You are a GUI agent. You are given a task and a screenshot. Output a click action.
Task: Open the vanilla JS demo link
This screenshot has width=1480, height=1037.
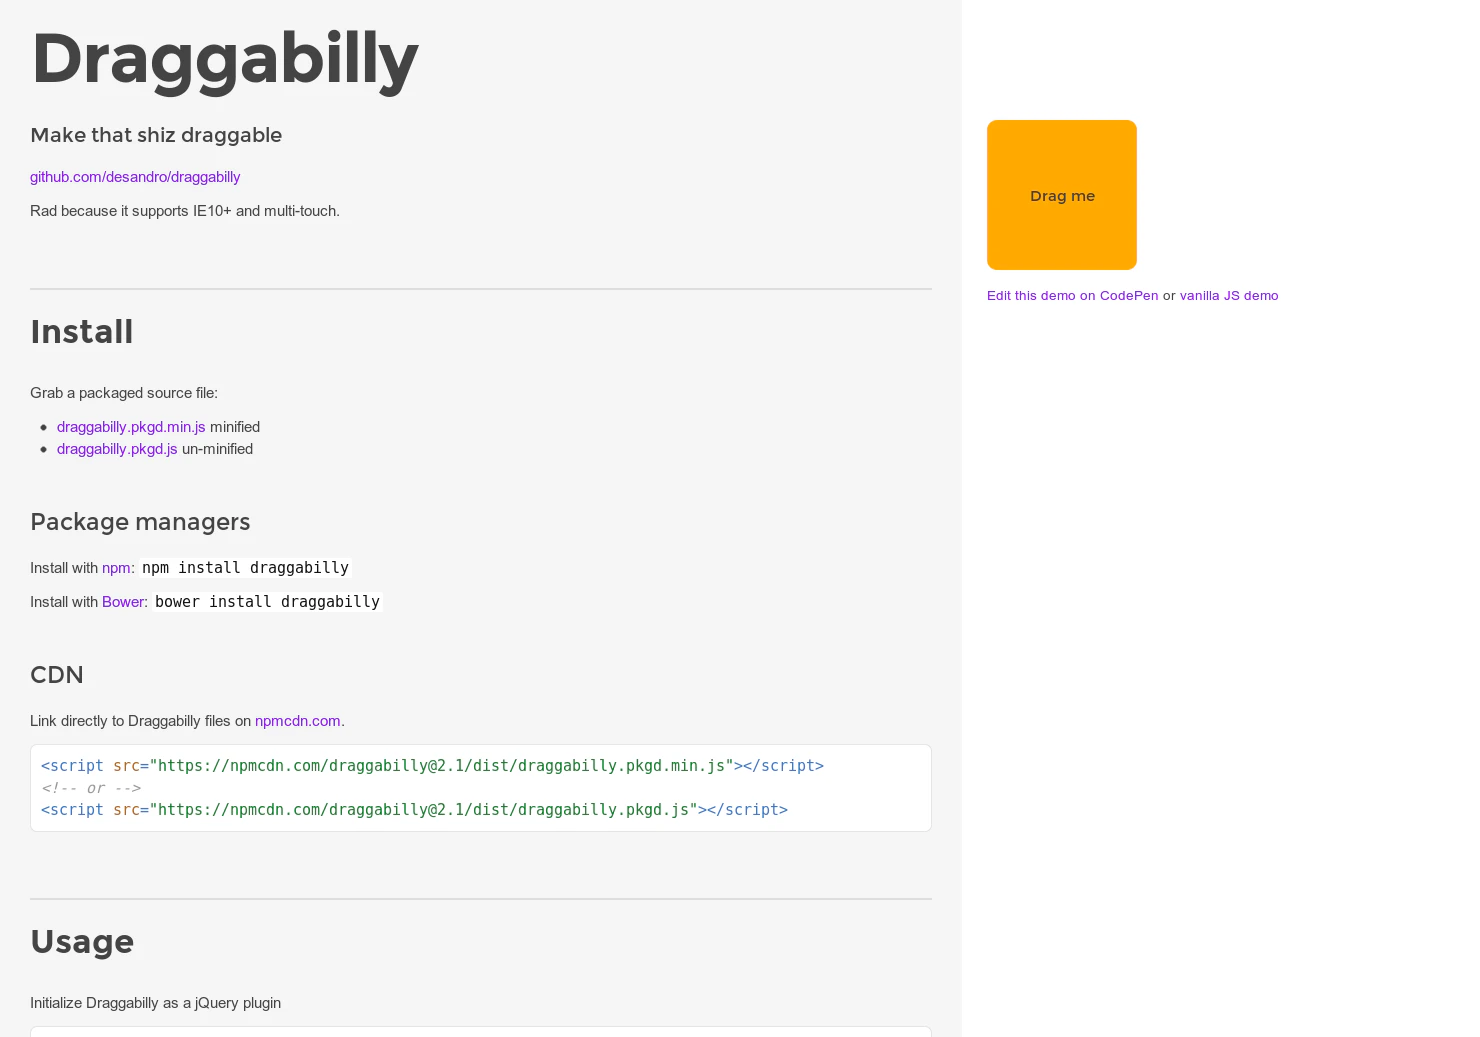1229,296
